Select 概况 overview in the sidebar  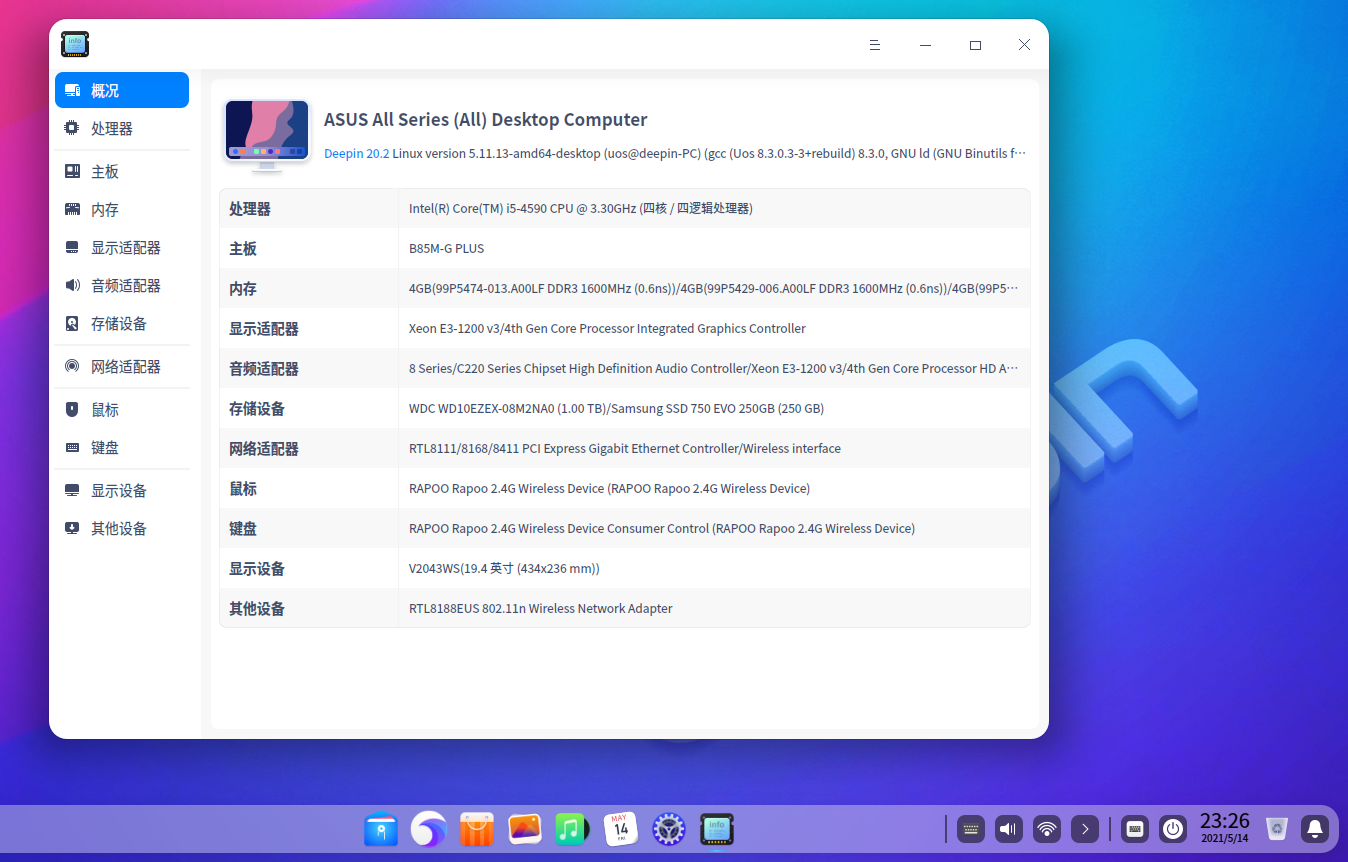(122, 90)
